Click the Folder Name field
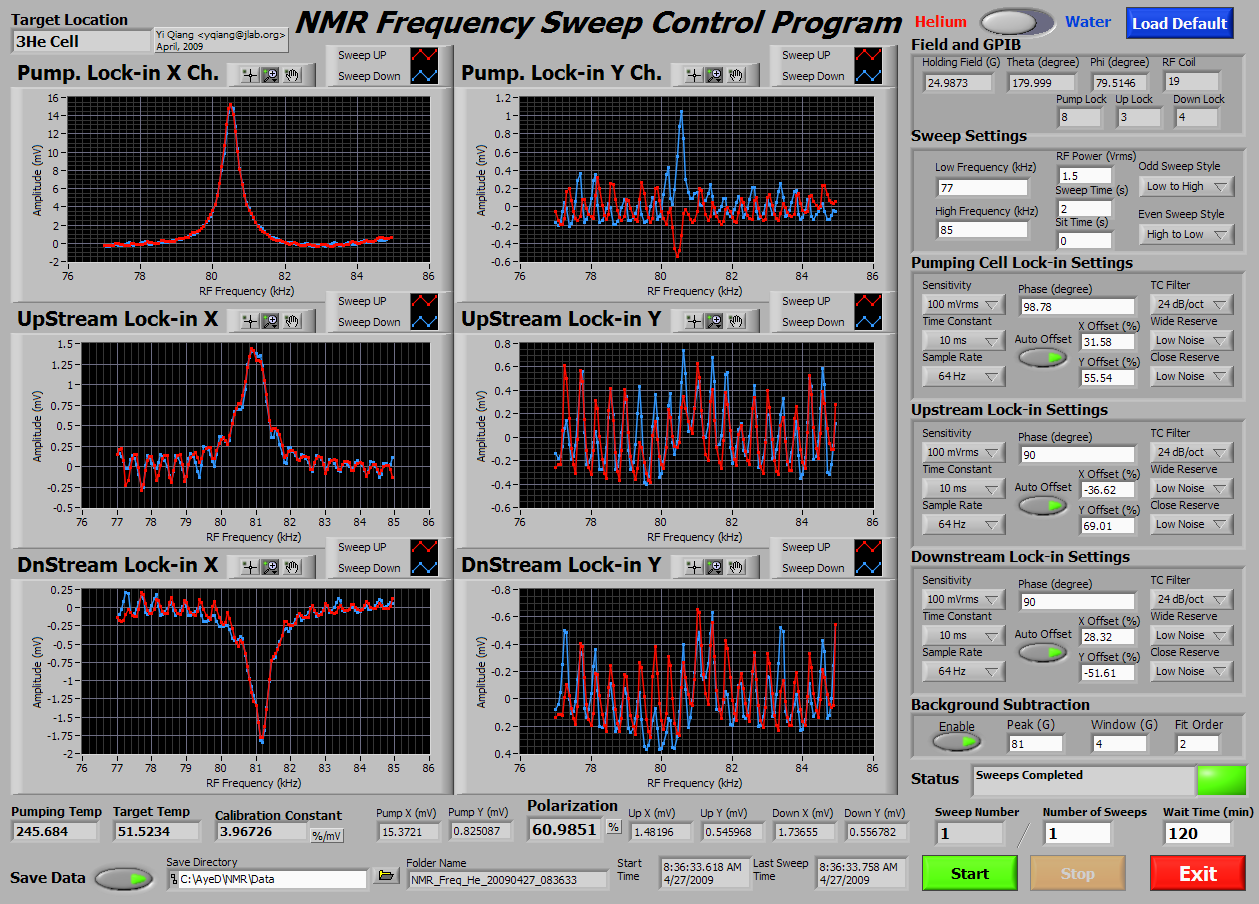Viewport: 1259px width, 904px height. (507, 879)
